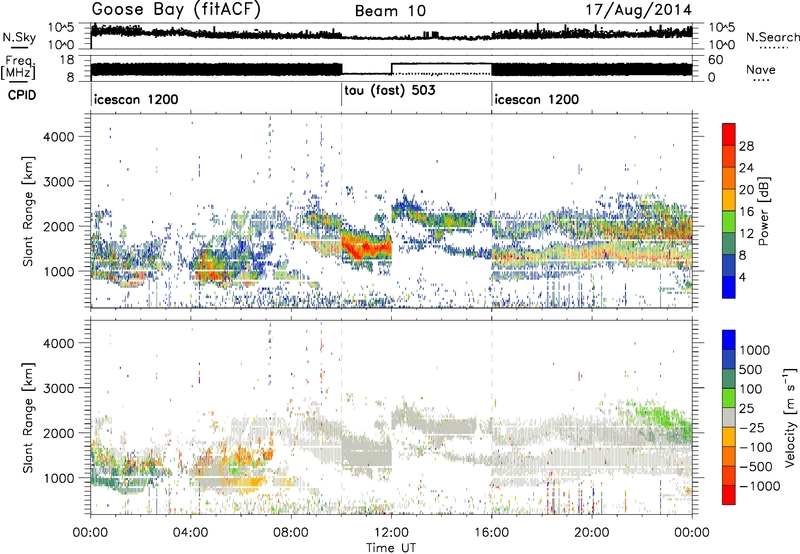Click the 'Goose Bay (fitACF)' title text
This screenshot has width=800, height=554.
[176, 10]
